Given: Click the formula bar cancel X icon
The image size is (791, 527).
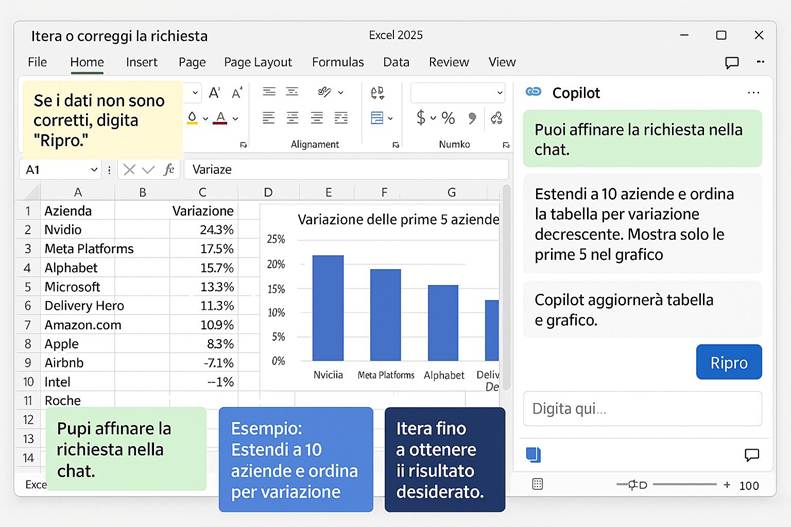Looking at the screenshot, I should pos(130,169).
